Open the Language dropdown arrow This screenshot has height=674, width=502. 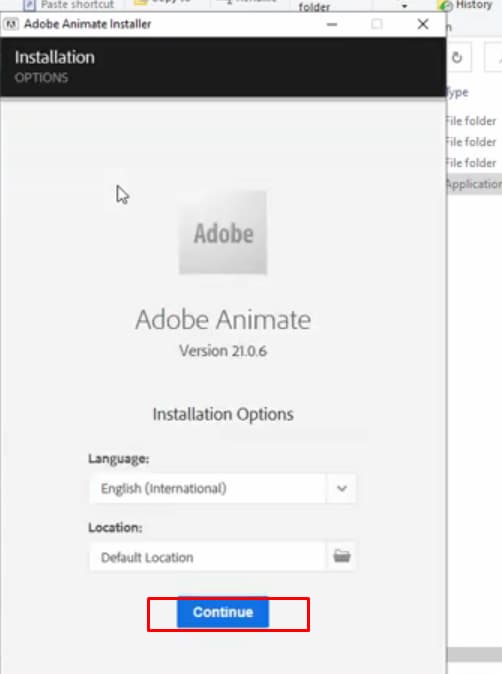[342, 488]
